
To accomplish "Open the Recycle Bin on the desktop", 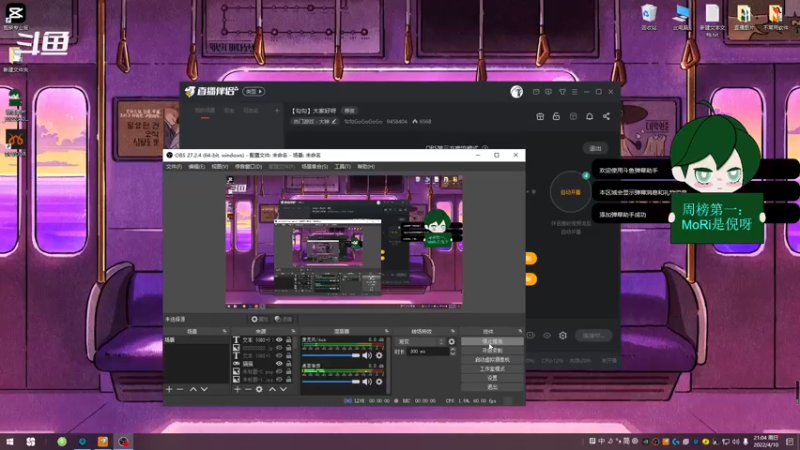I will pos(649,16).
